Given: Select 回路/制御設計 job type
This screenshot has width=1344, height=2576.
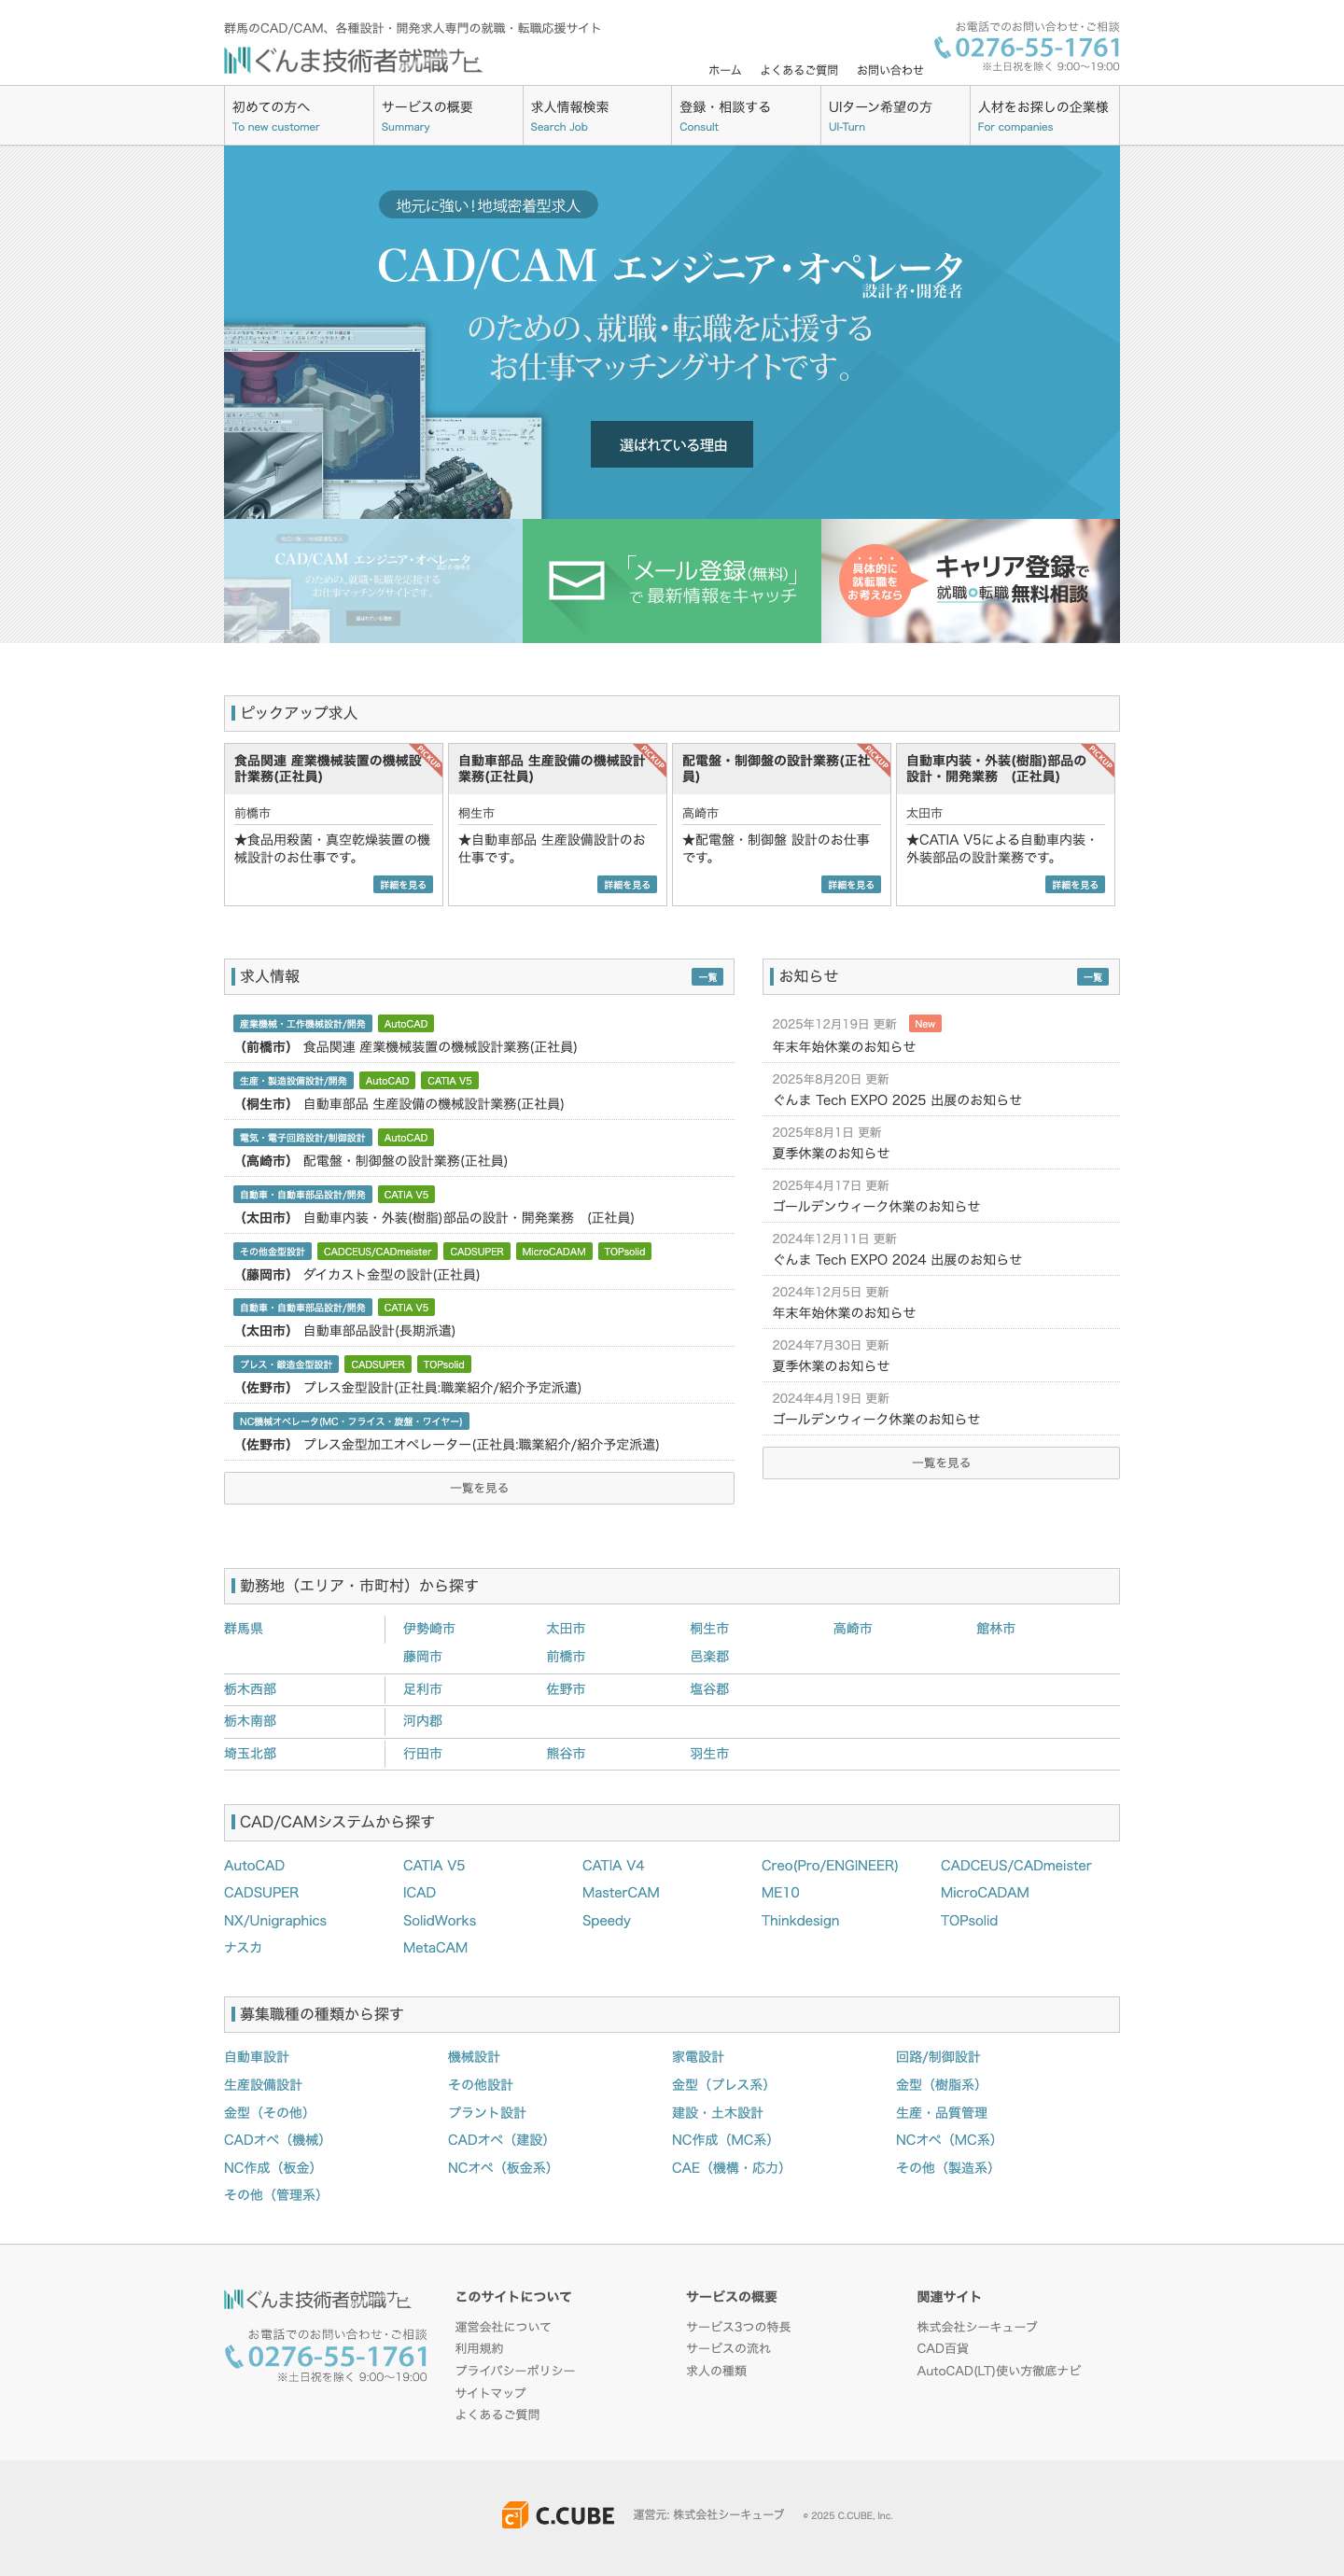Looking at the screenshot, I should click(938, 2057).
